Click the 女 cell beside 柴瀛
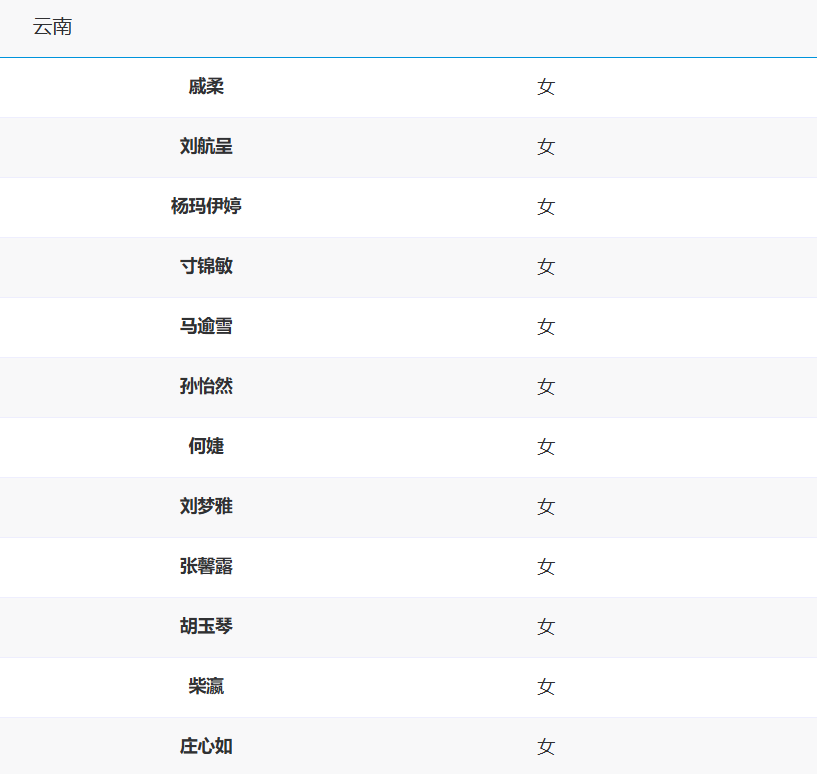The width and height of the screenshot is (817, 774). point(546,687)
